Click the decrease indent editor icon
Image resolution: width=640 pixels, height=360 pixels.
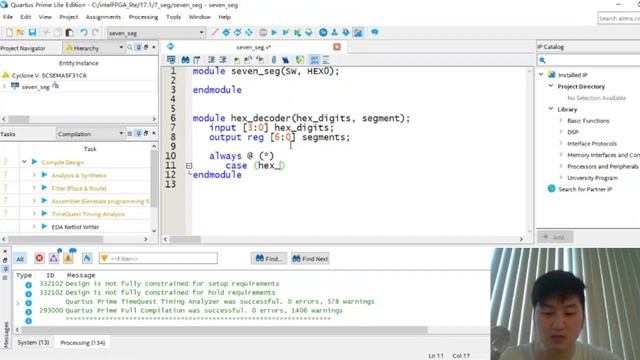tap(223, 60)
